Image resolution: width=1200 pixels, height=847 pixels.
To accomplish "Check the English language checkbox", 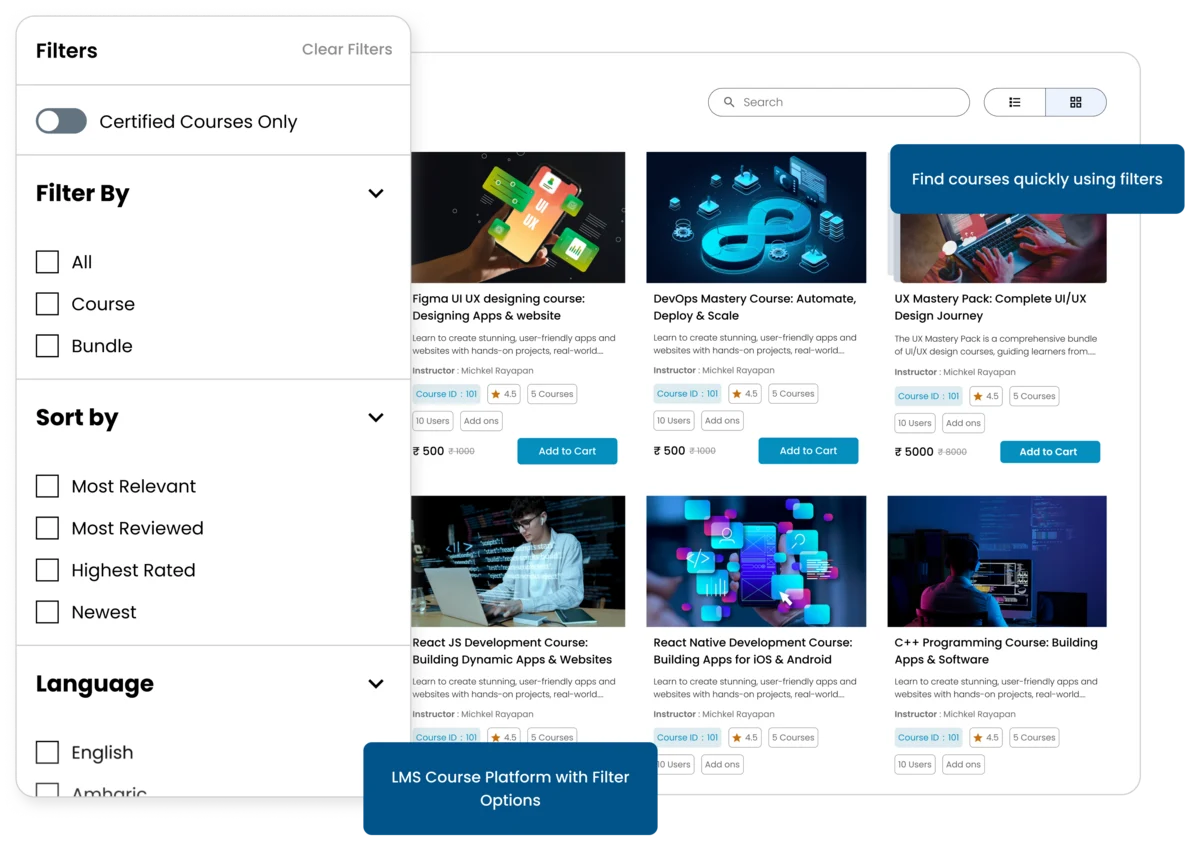I will [x=47, y=752].
